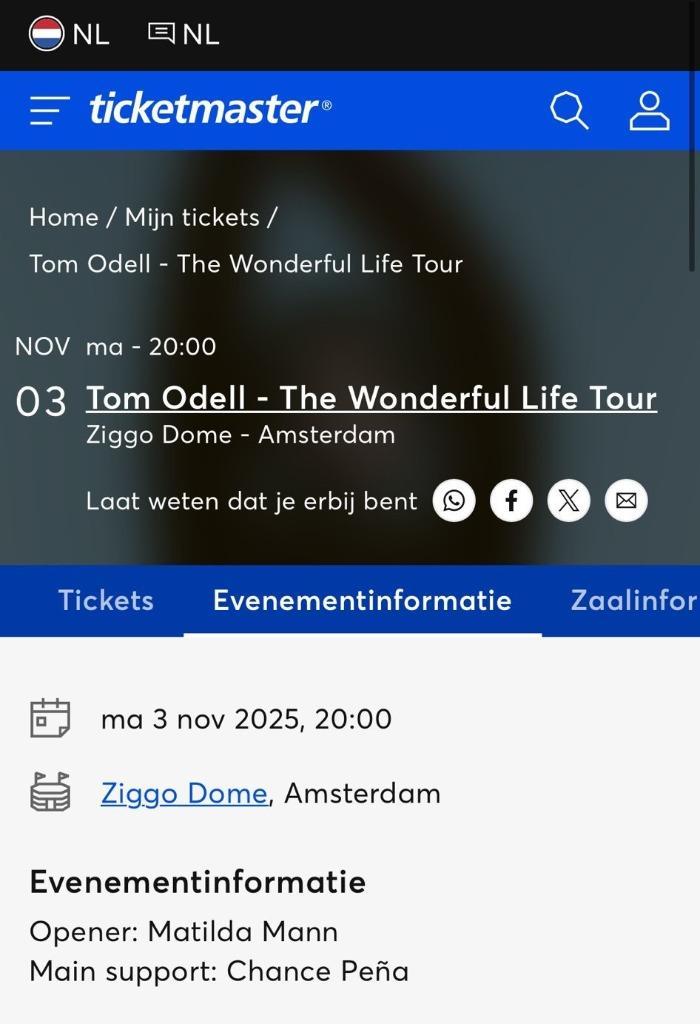Go to the Home breadcrumb
This screenshot has height=1024, width=700.
click(63, 217)
